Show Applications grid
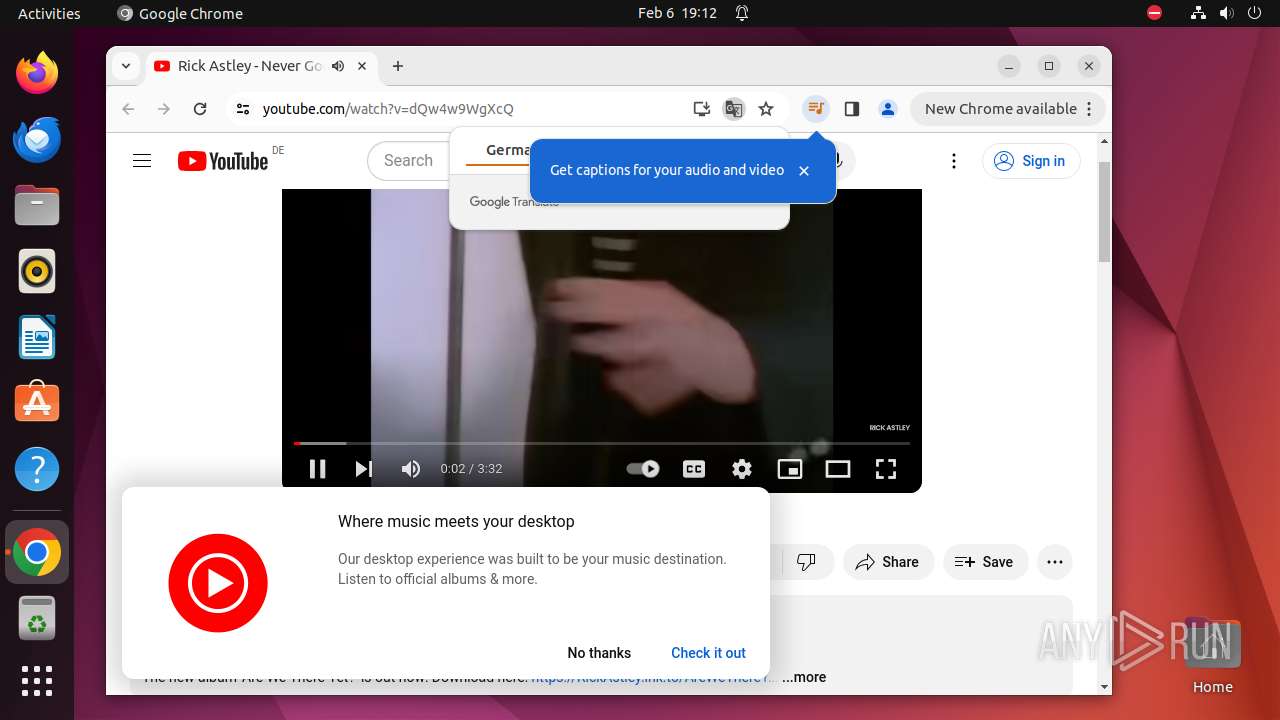The width and height of the screenshot is (1280, 720). 37,681
